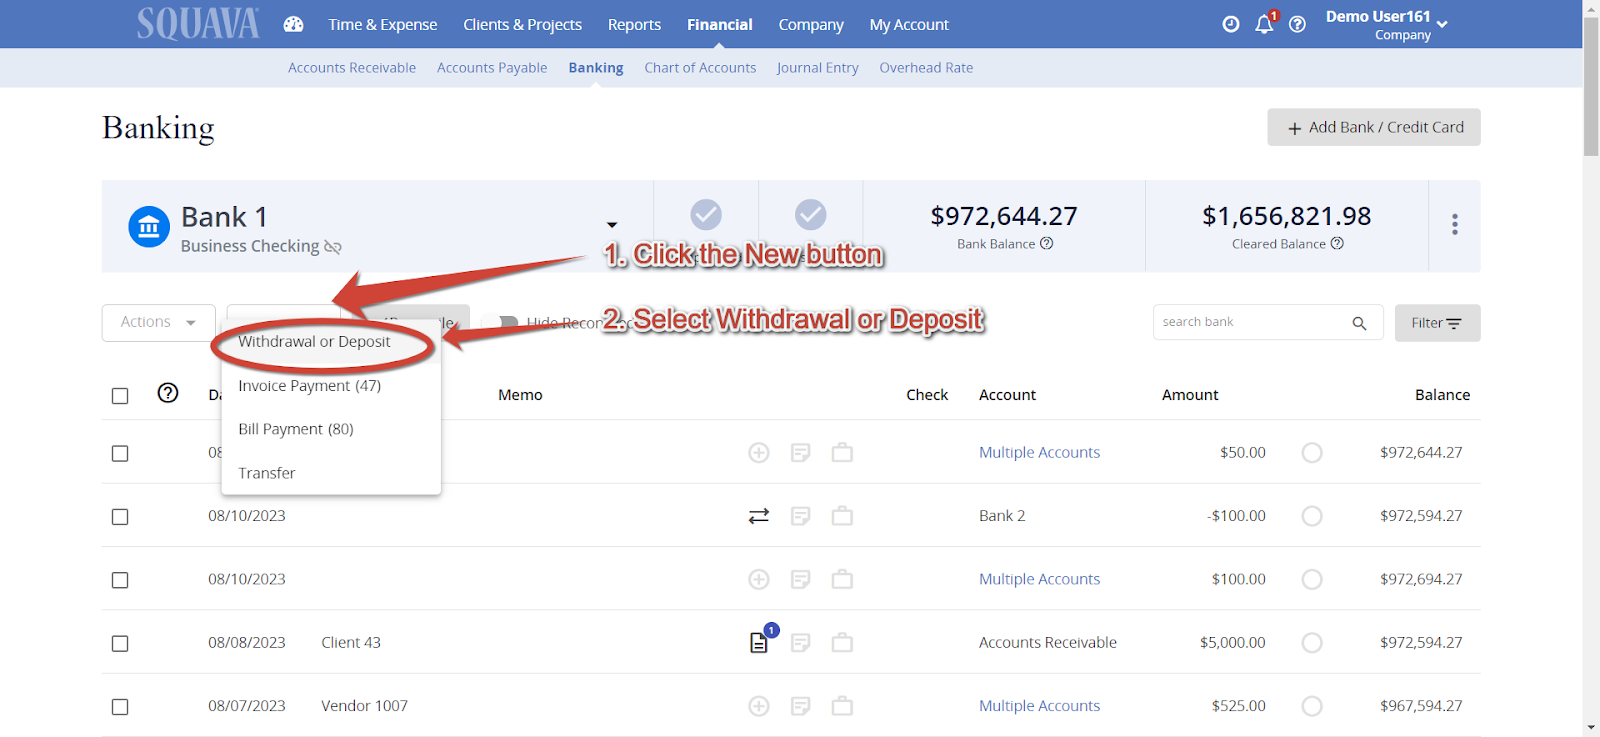Click Add Bank / Credit Card button
This screenshot has height=737, width=1600.
(1374, 127)
